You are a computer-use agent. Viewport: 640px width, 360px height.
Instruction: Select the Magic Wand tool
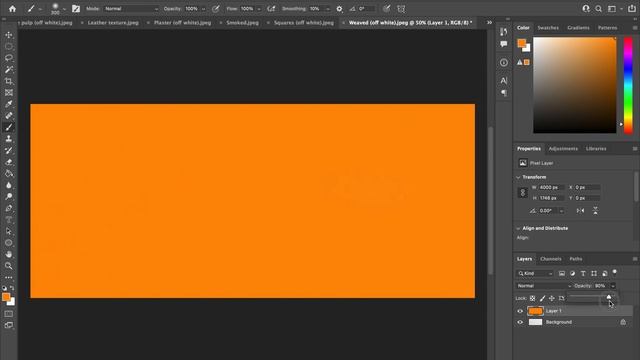pos(9,70)
